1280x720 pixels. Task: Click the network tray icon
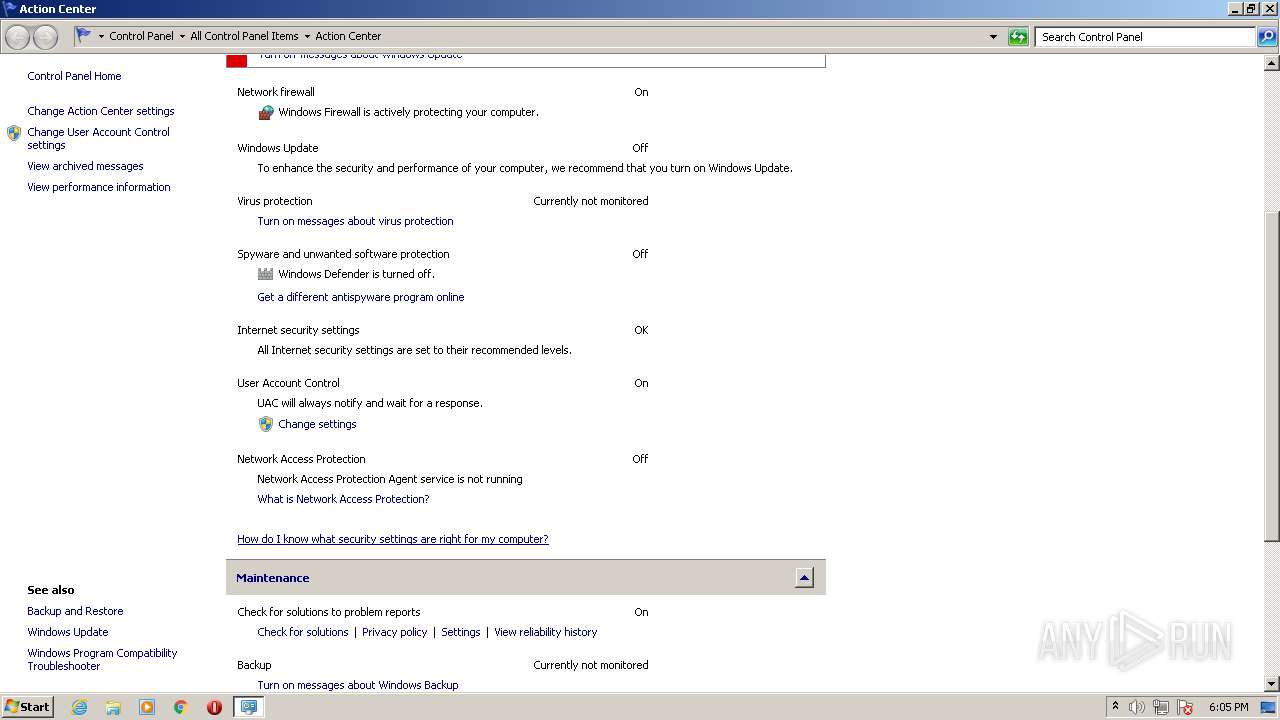coord(1161,707)
